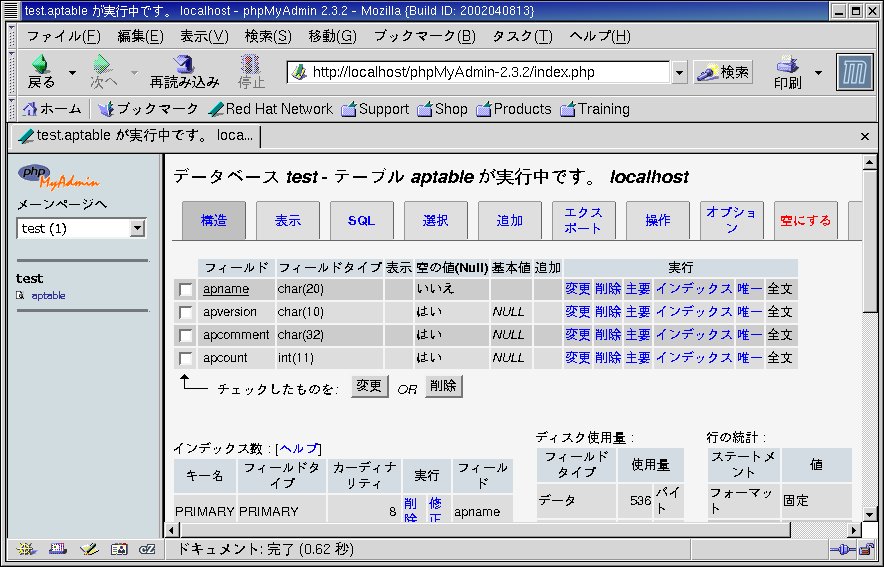Open Address Book from status bar icon
Image resolution: width=884 pixels, height=567 pixels.
coord(119,548)
